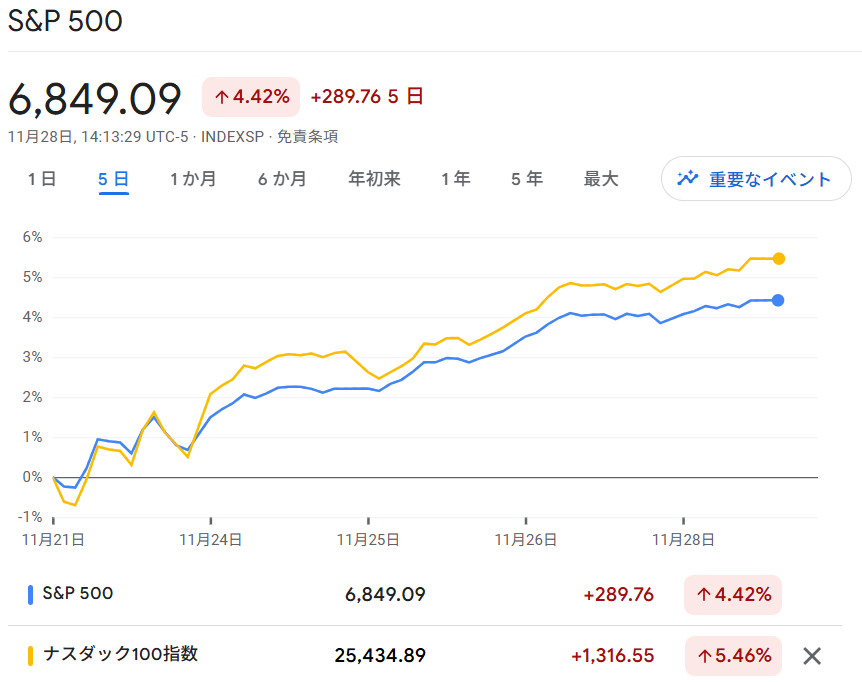Select the 1日 time range tab
Screen dimensions: 862x682
coord(40,178)
